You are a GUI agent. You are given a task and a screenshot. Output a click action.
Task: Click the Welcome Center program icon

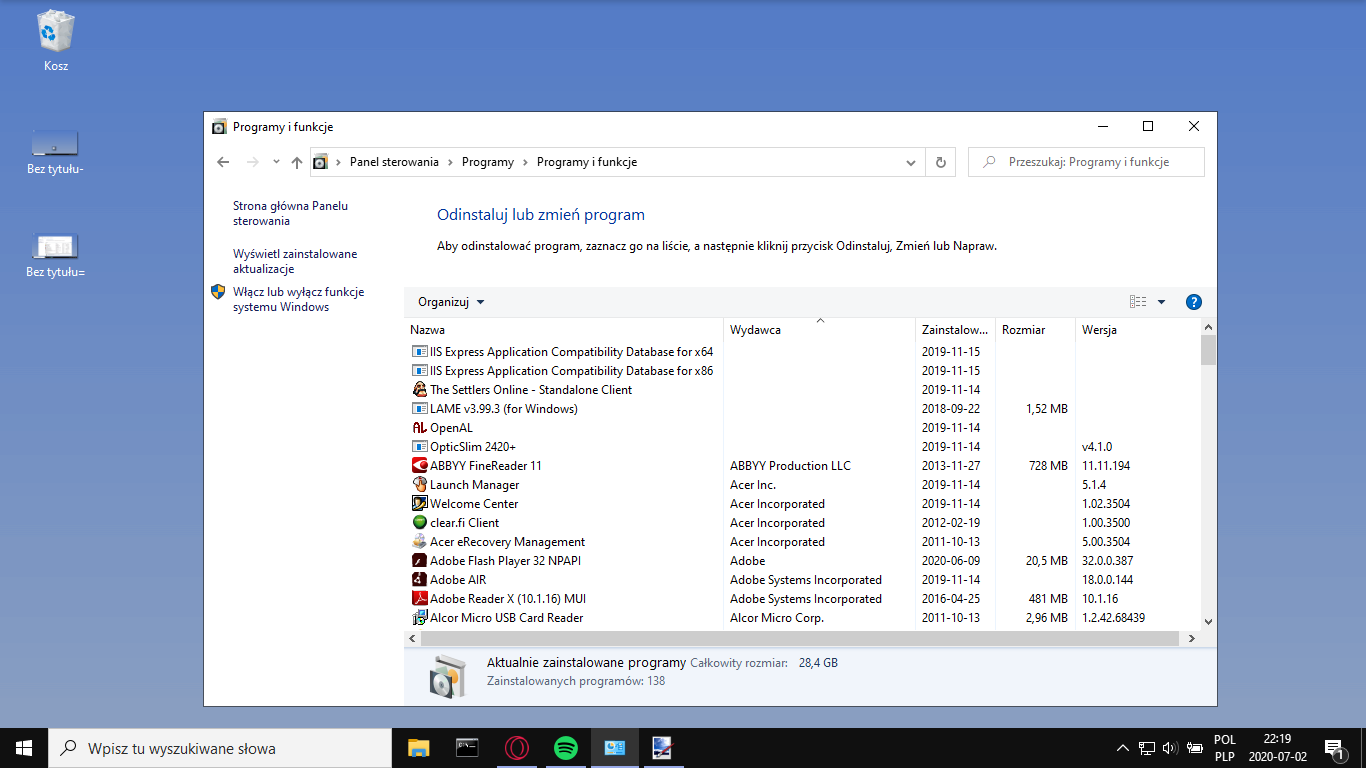tap(420, 504)
